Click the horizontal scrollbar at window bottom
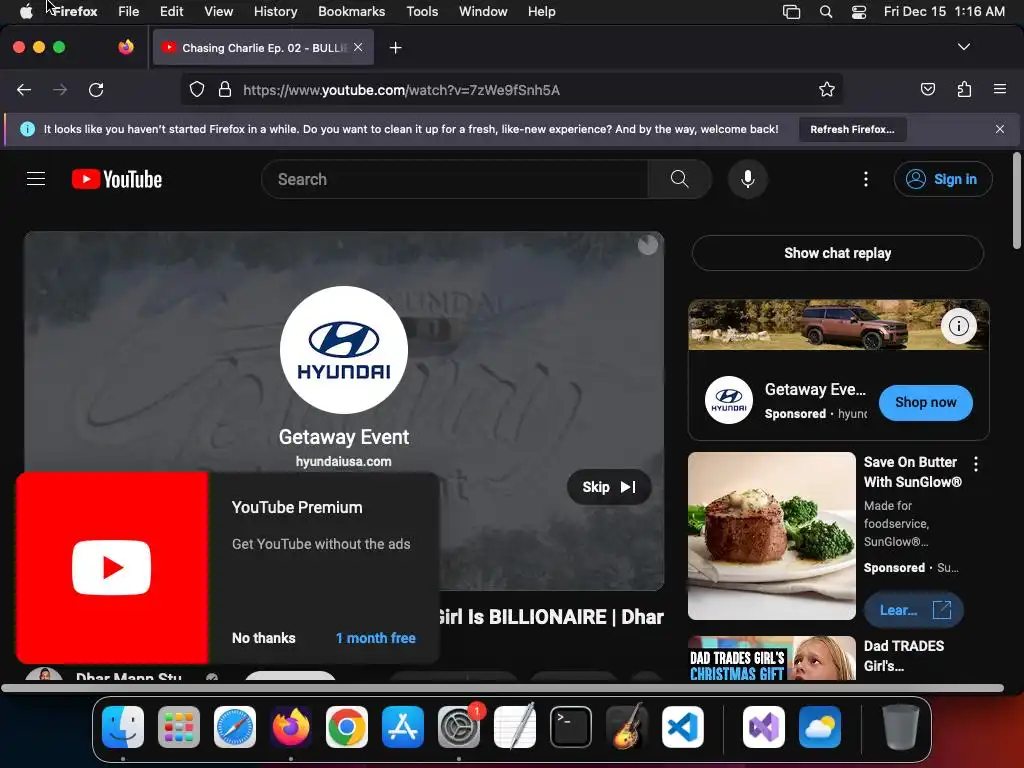Viewport: 1024px width, 768px height. tap(502, 688)
